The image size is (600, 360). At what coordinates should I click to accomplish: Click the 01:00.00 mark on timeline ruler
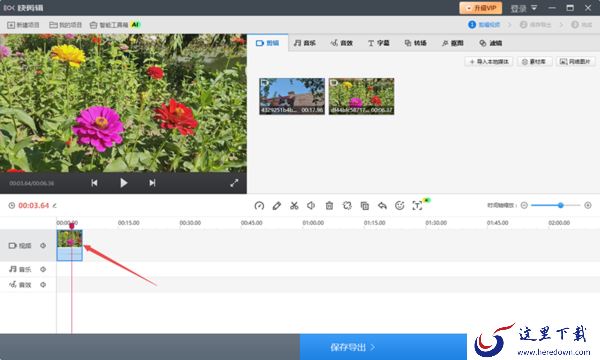pyautogui.click(x=313, y=223)
